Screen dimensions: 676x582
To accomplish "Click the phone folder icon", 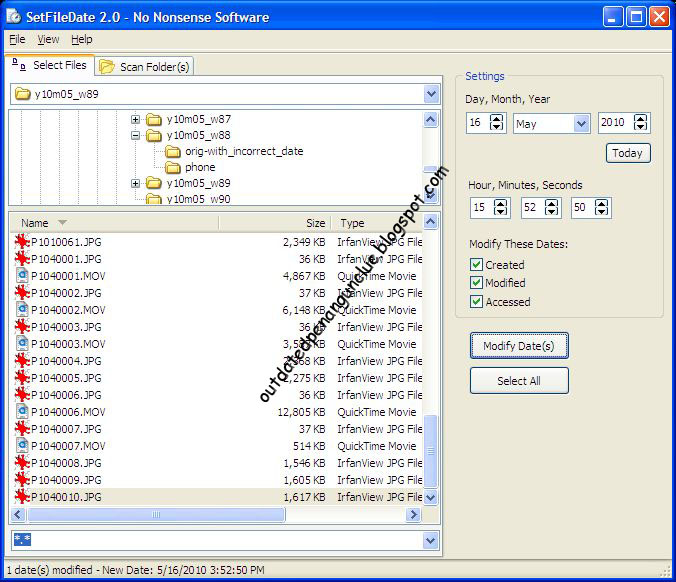I will tap(172, 167).
